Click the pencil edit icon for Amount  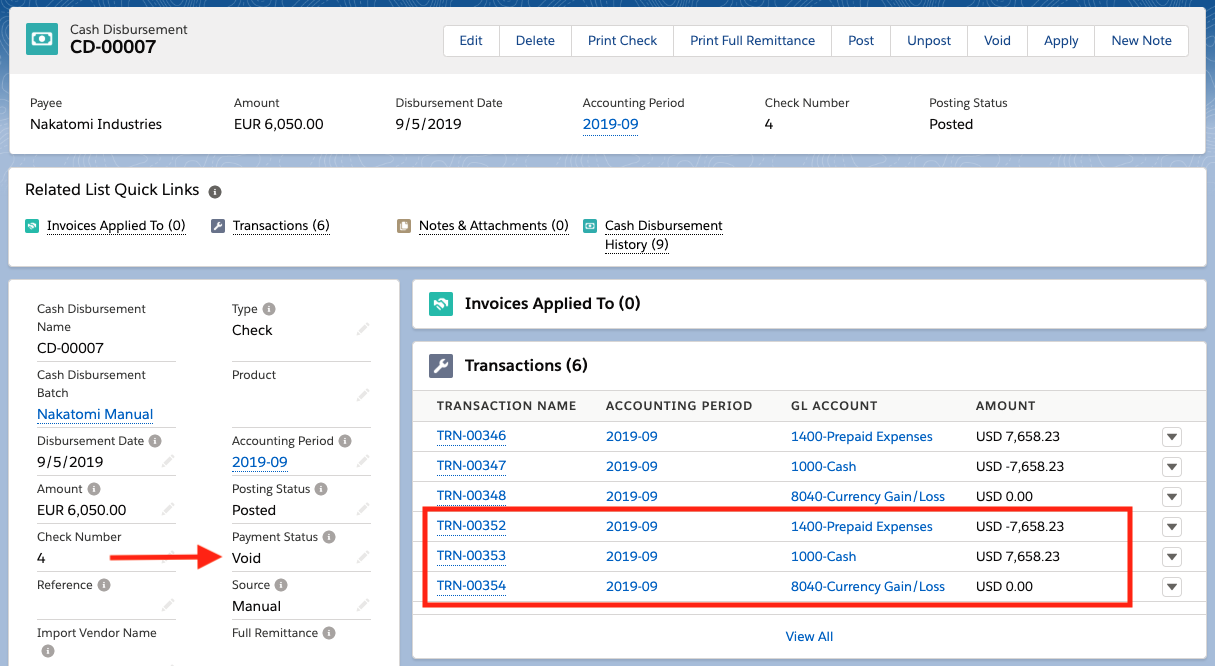pos(168,508)
